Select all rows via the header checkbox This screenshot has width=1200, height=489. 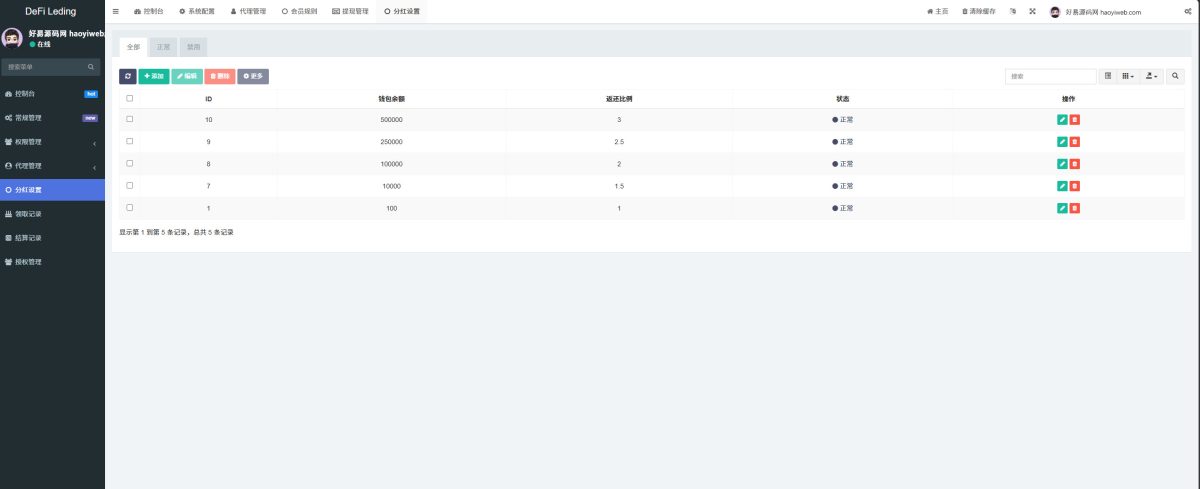[129, 98]
